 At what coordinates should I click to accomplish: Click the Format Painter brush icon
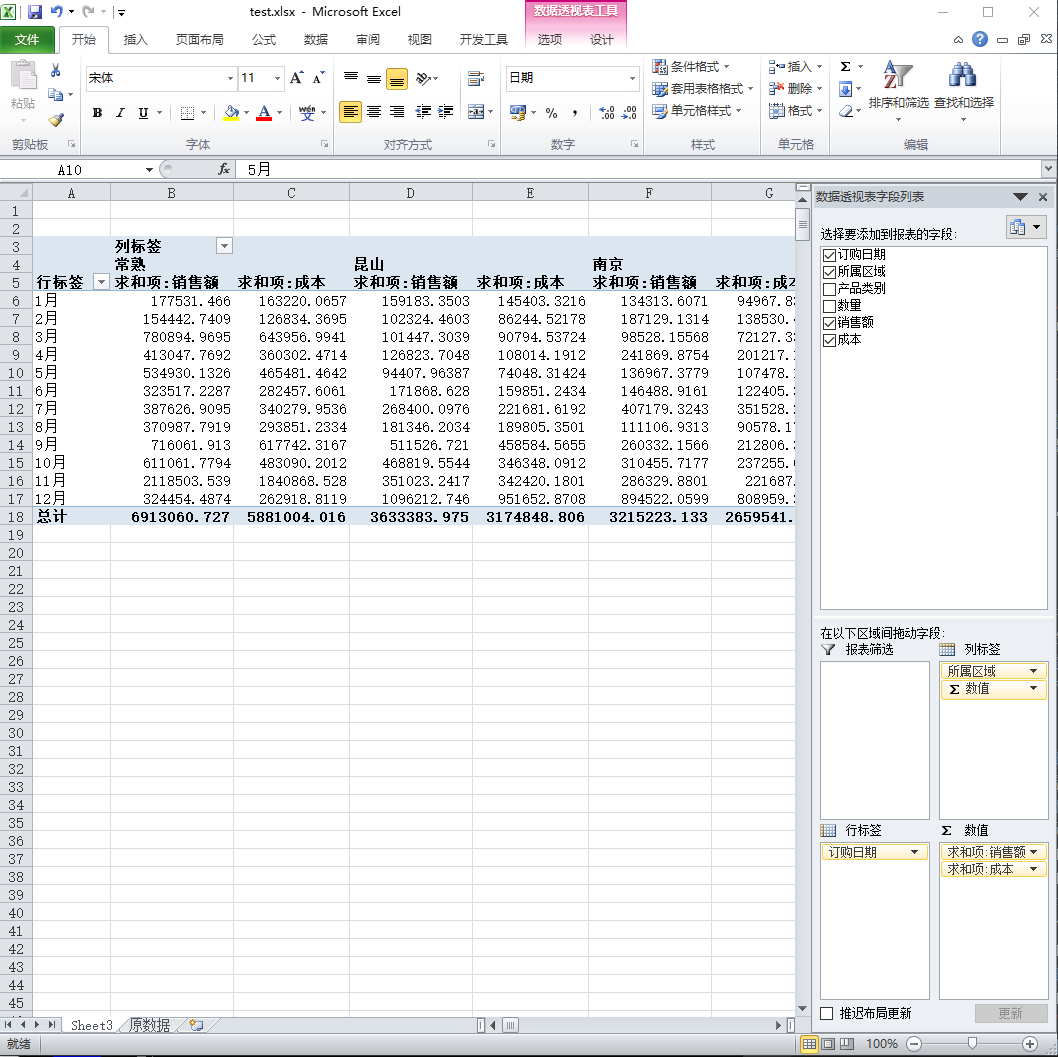click(x=56, y=120)
